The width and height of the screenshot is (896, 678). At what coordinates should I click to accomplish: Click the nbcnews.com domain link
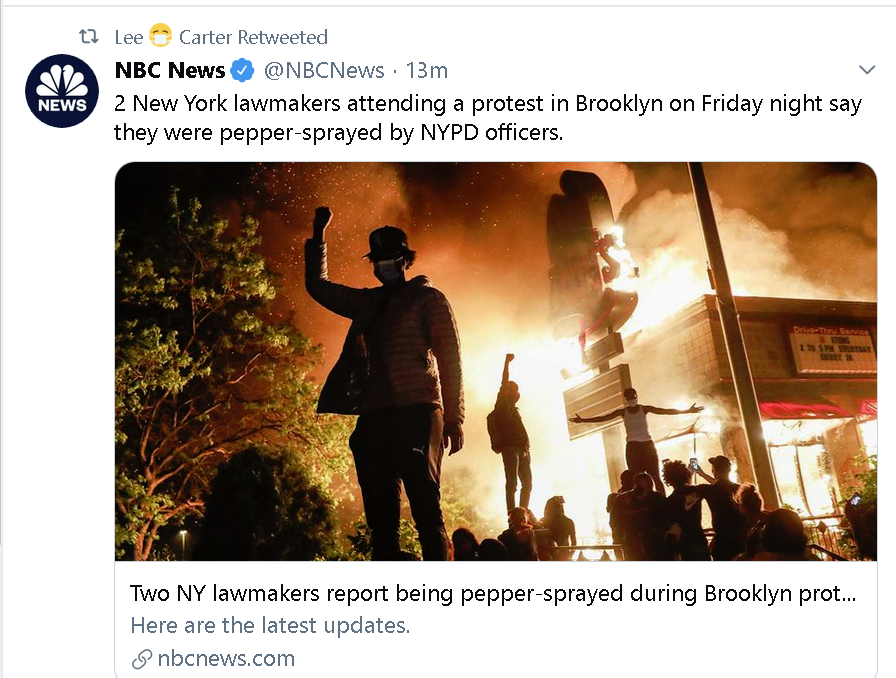(226, 659)
